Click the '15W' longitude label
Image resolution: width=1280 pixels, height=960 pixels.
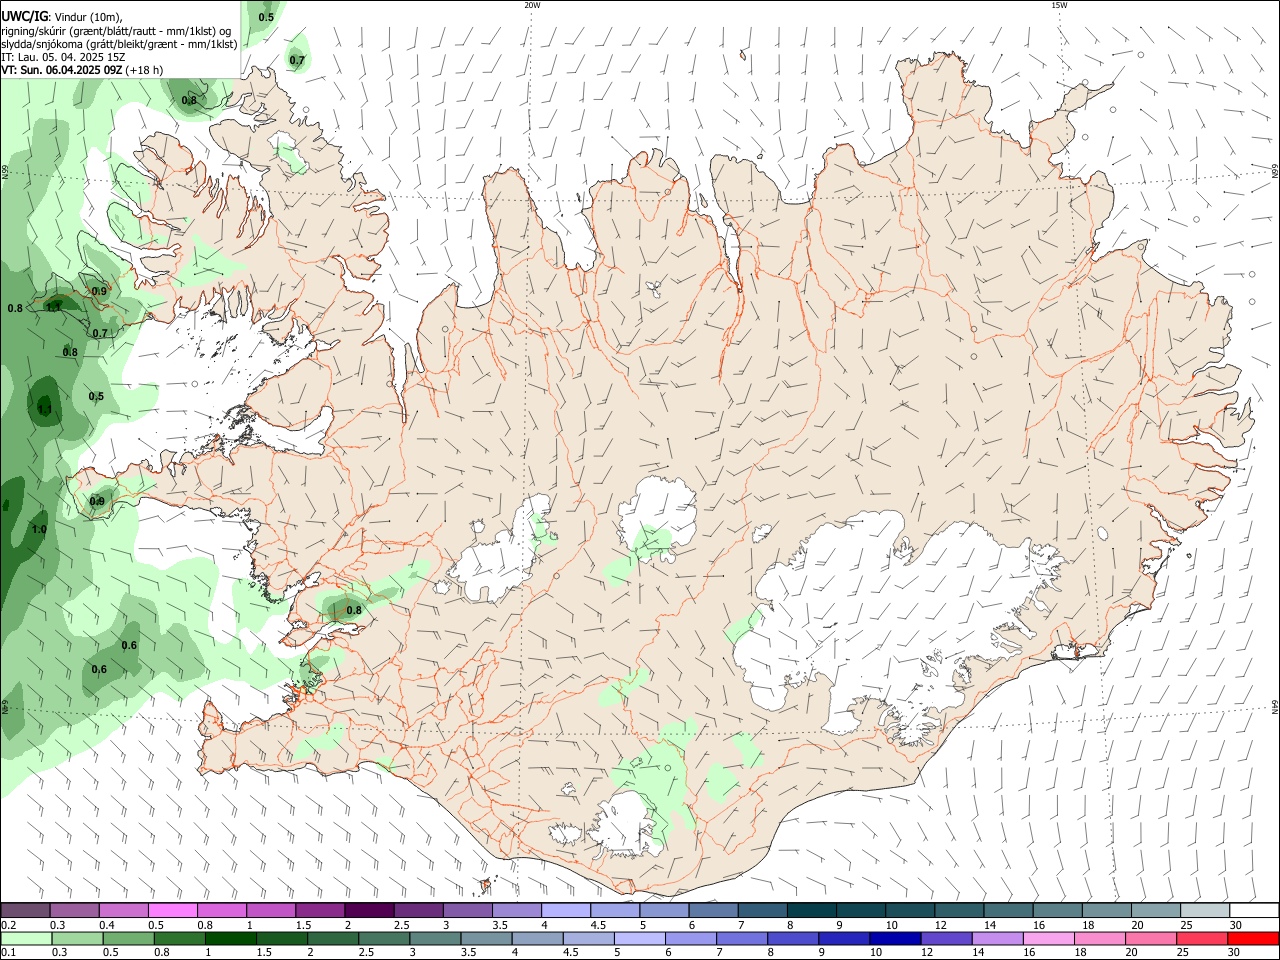click(x=1059, y=5)
